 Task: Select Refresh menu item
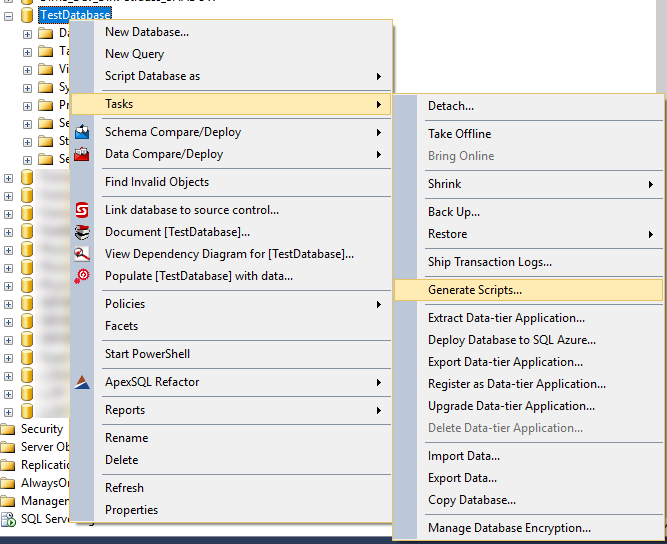231,488
